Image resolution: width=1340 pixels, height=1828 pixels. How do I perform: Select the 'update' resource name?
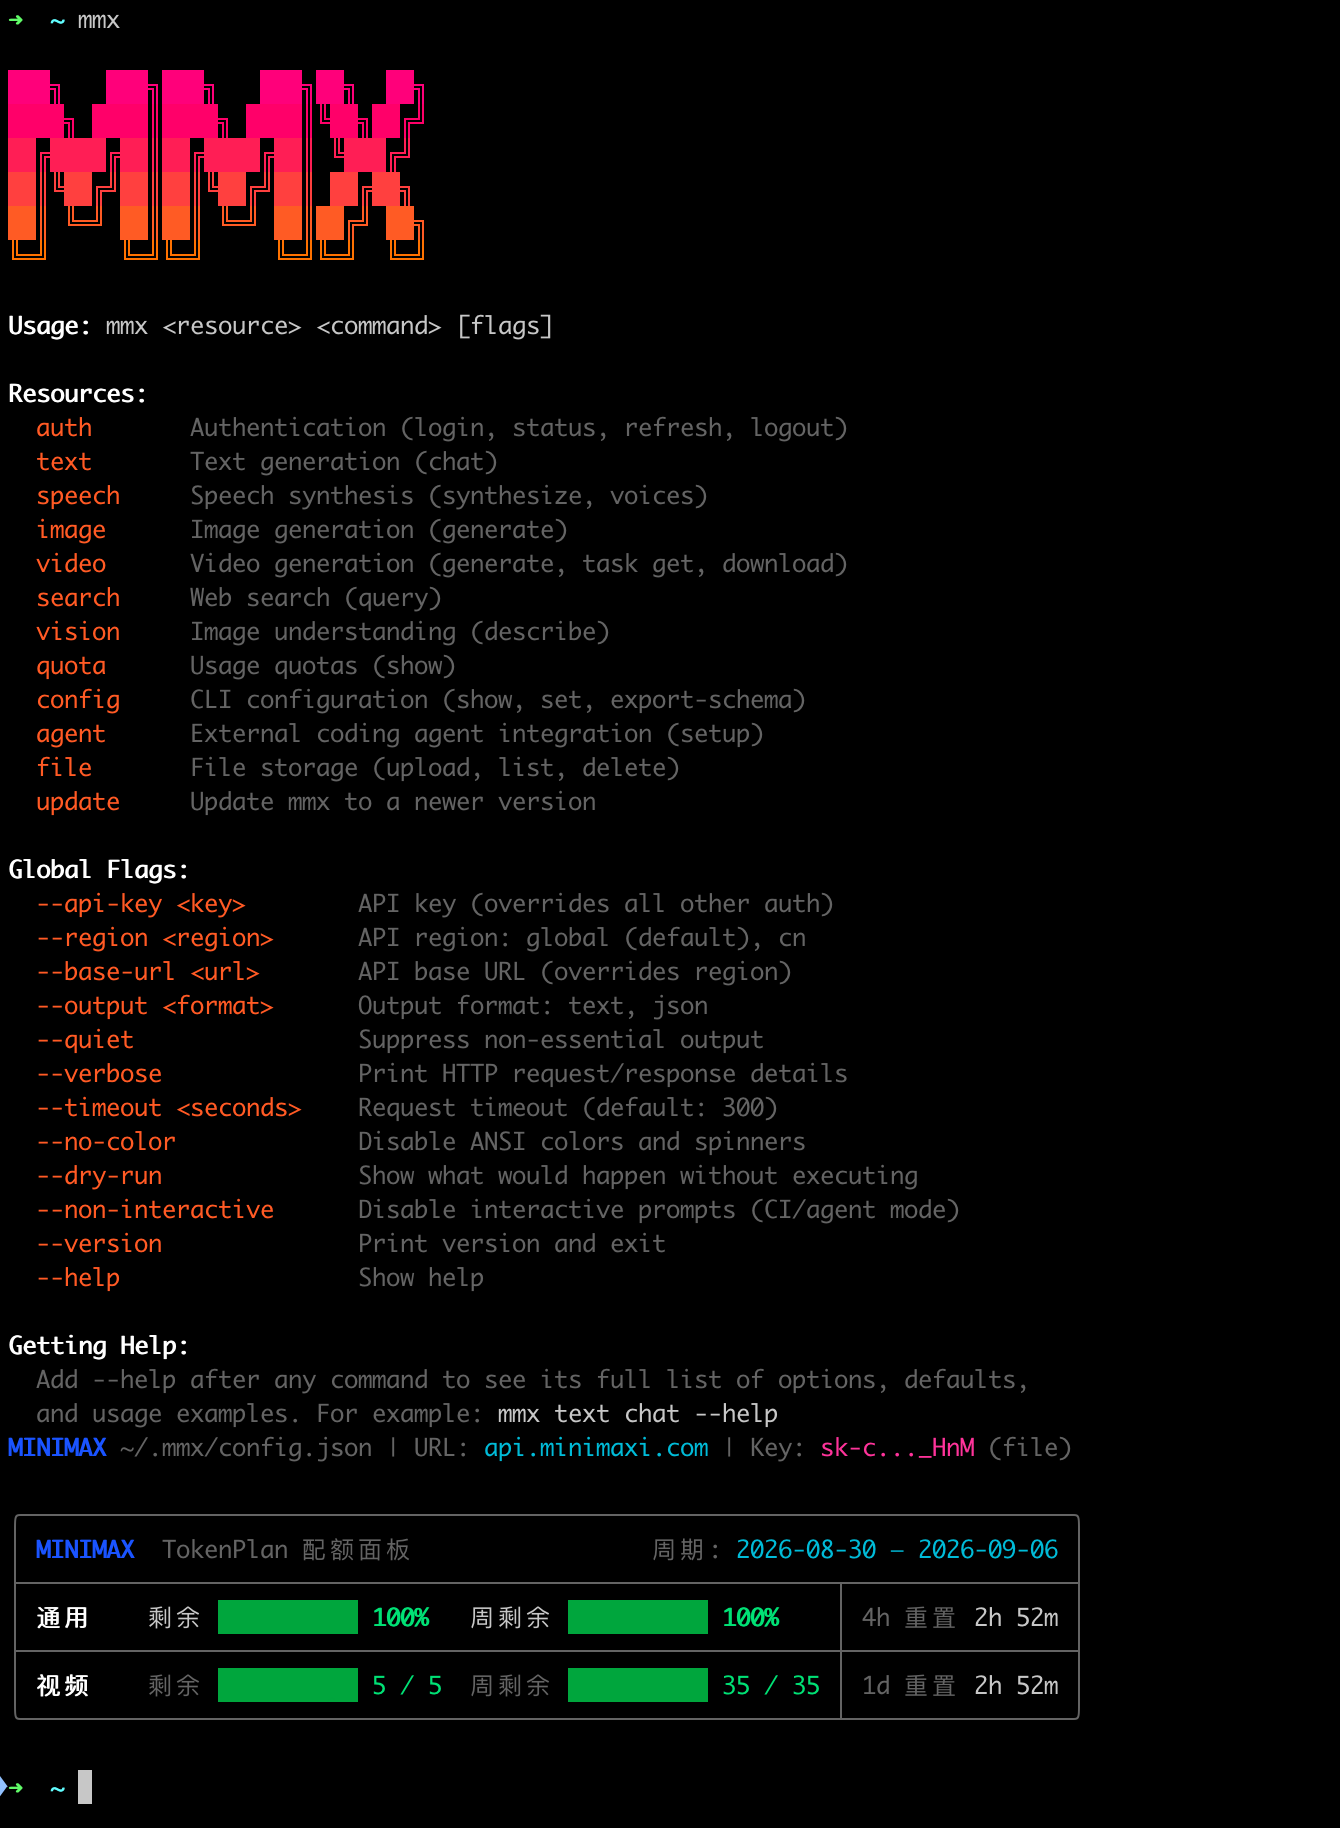(x=78, y=802)
